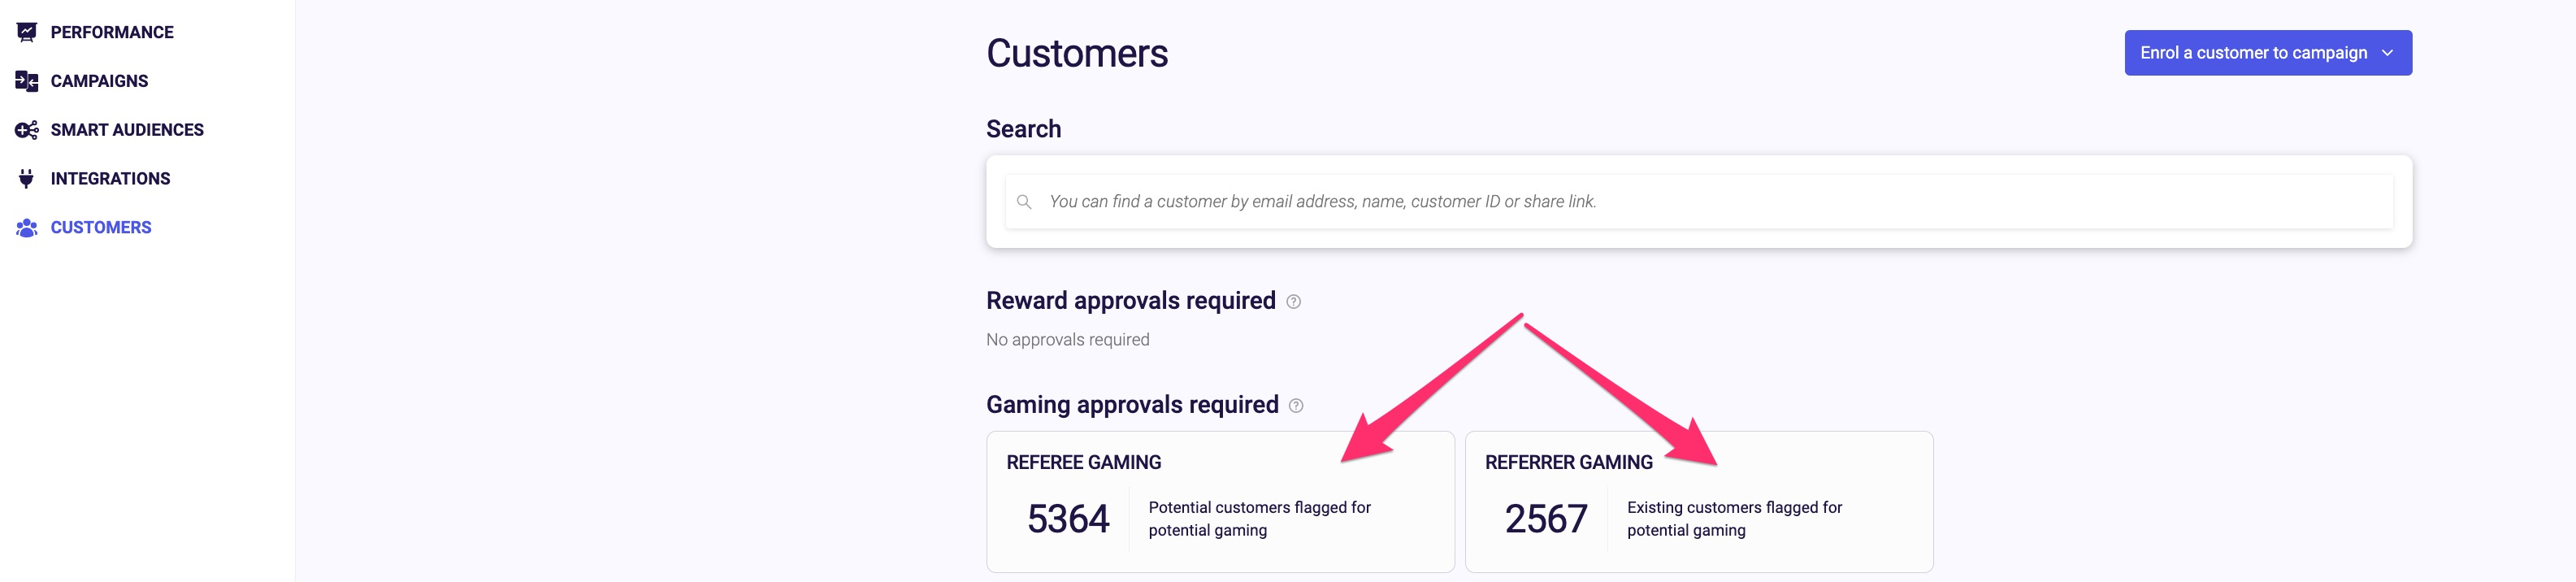This screenshot has height=582, width=2576.
Task: Click the search magnifier icon
Action: tap(1024, 202)
